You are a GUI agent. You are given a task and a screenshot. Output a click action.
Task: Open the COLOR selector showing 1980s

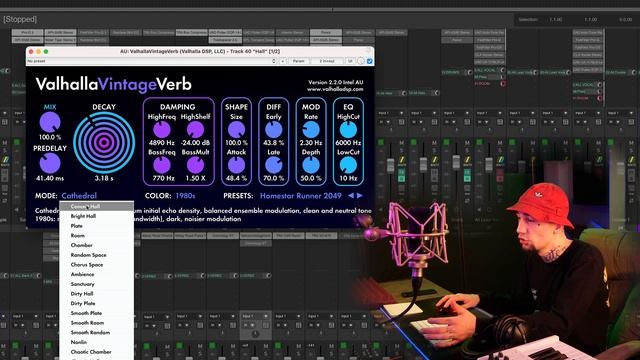185,196
